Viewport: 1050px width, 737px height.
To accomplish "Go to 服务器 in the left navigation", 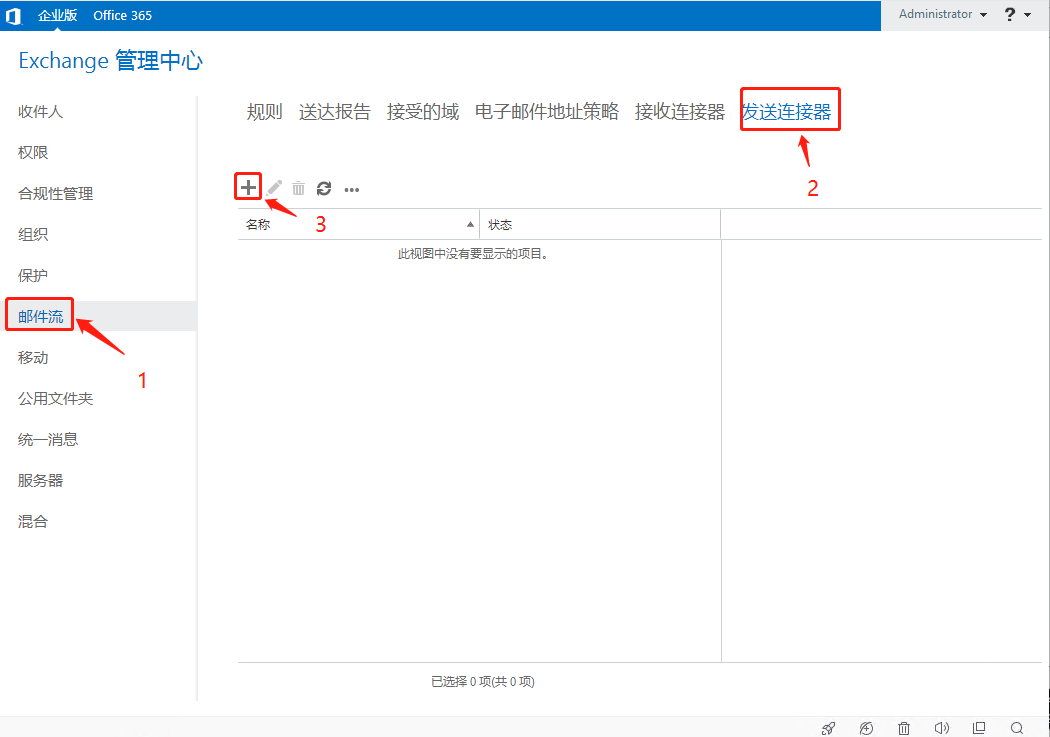I will (40, 480).
